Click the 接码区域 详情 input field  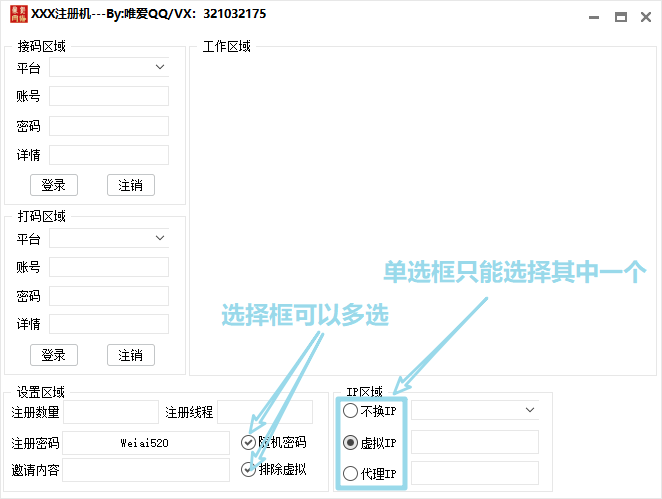(x=109, y=155)
